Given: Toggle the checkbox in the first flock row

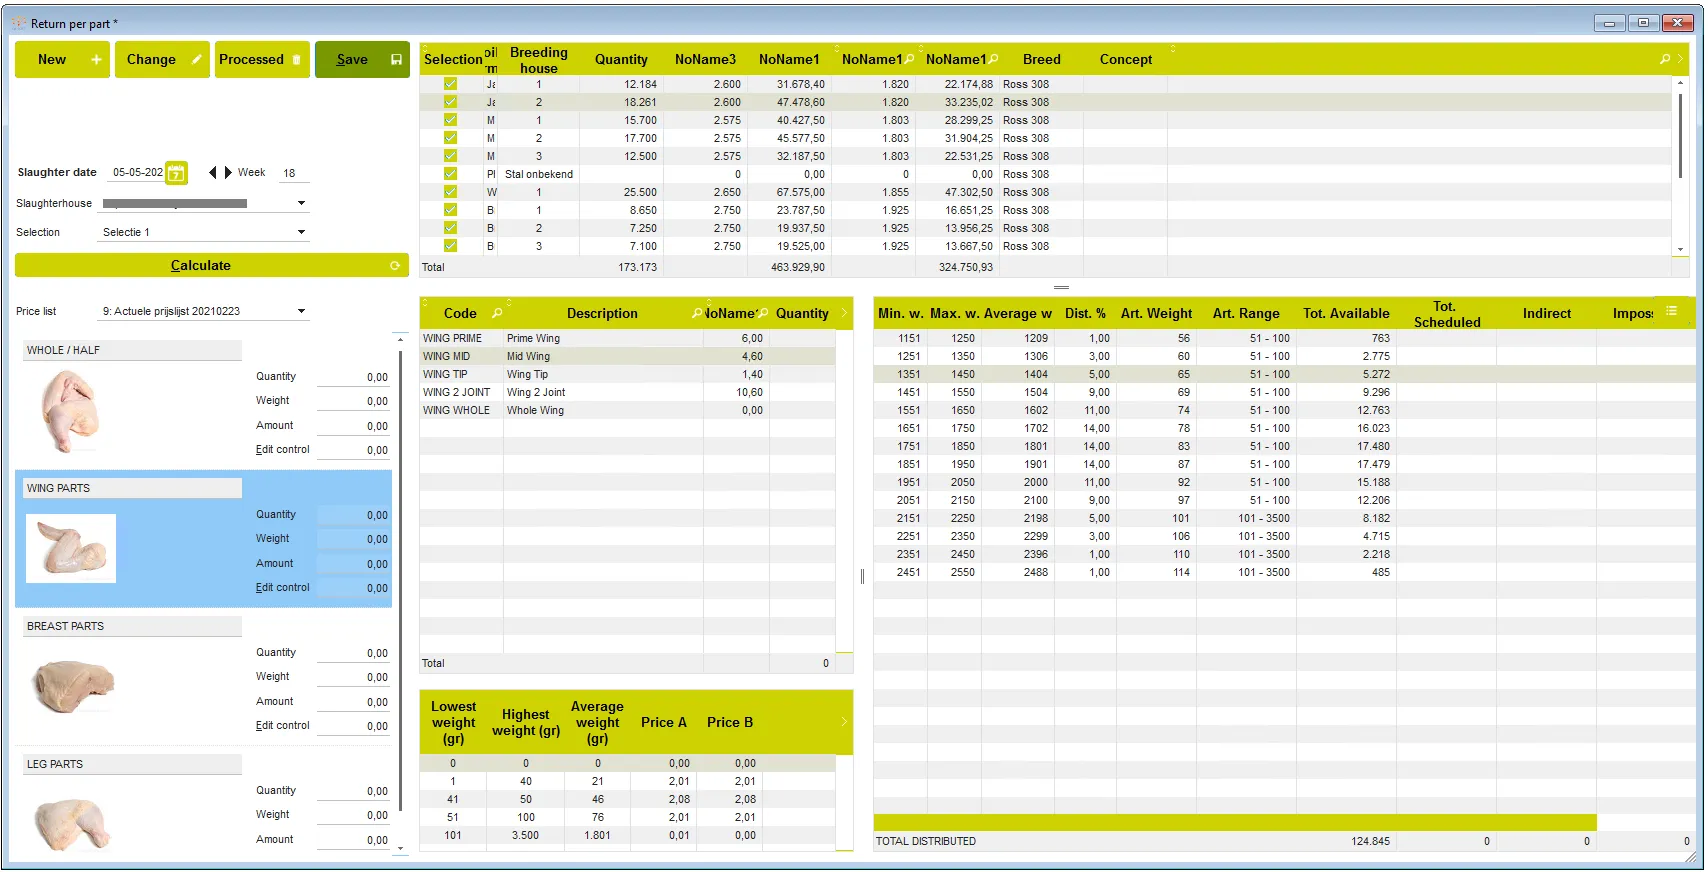Looking at the screenshot, I should (x=450, y=84).
